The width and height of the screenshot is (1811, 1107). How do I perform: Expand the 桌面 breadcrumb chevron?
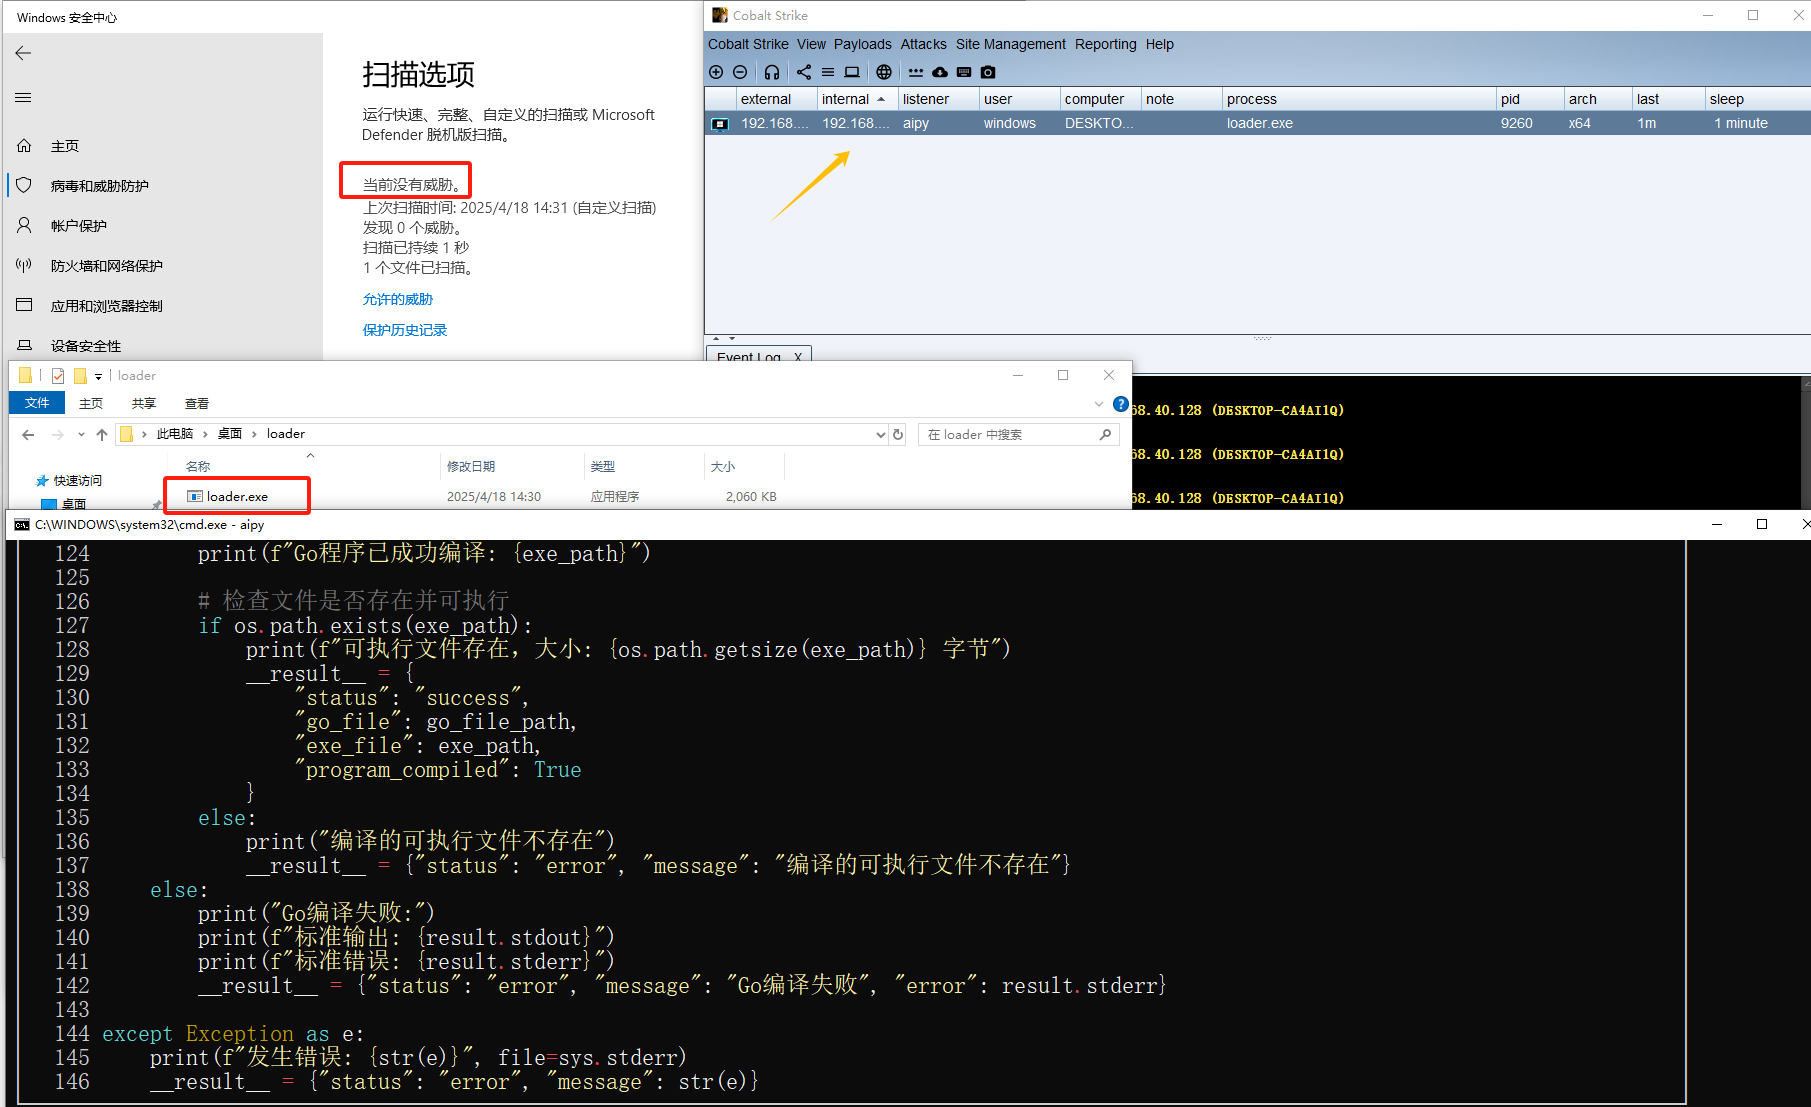point(254,434)
